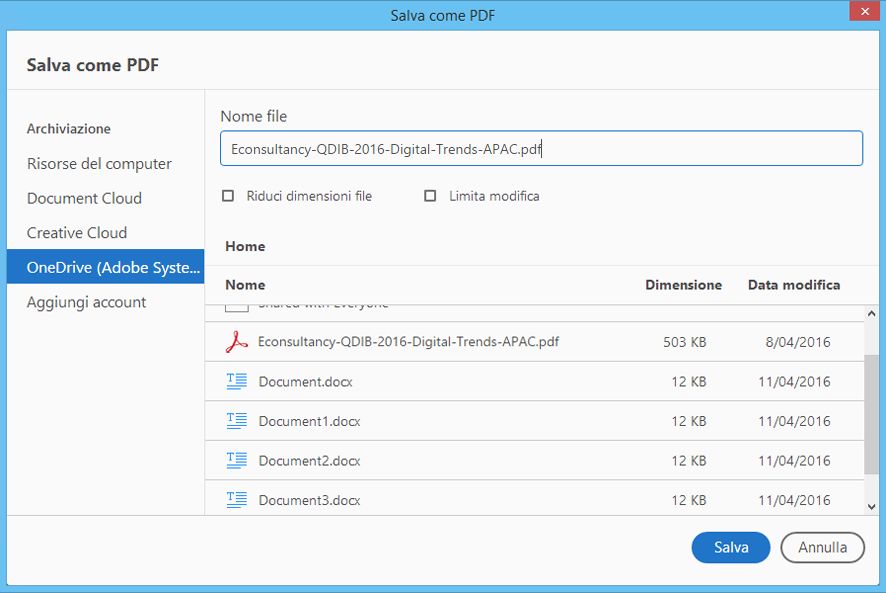
Task: Open Creative Cloud storage location
Action: click(x=77, y=233)
